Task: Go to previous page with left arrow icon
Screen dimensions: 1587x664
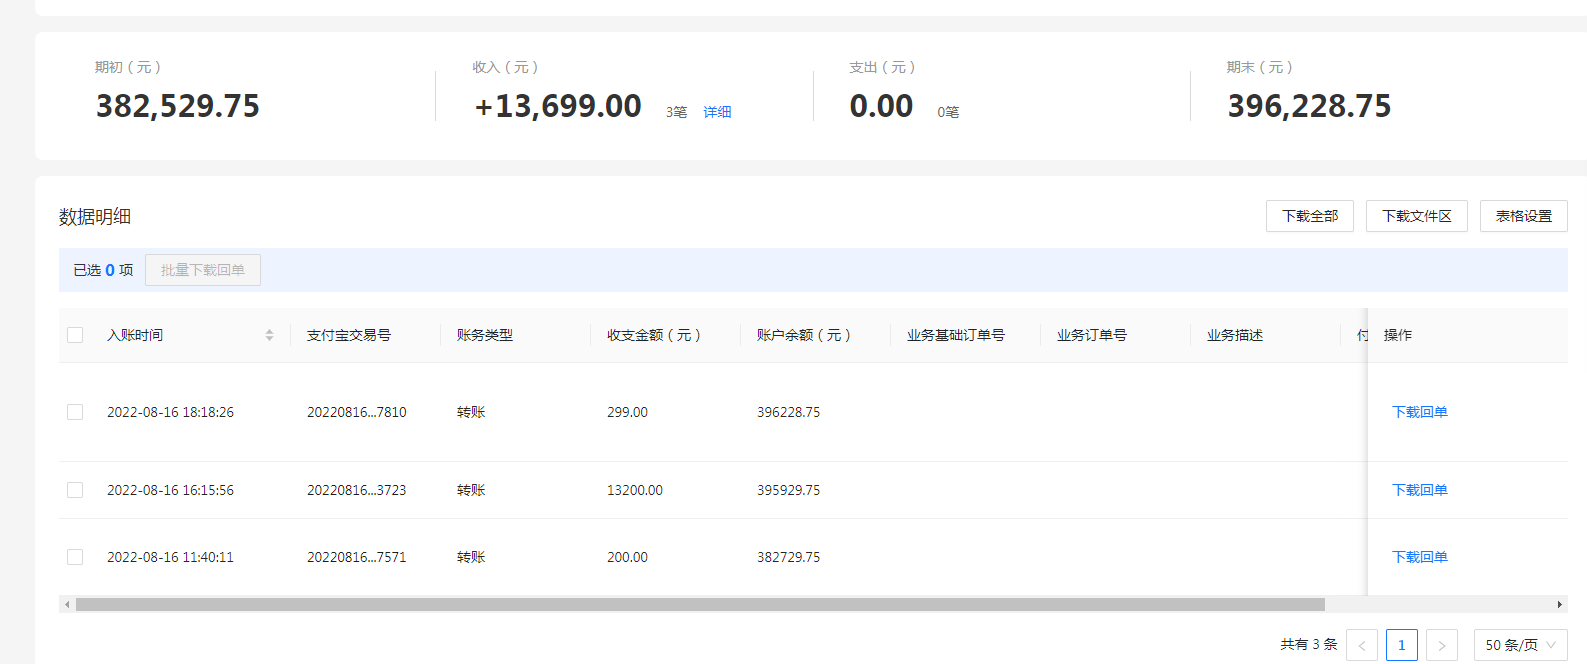Action: pyautogui.click(x=1362, y=645)
